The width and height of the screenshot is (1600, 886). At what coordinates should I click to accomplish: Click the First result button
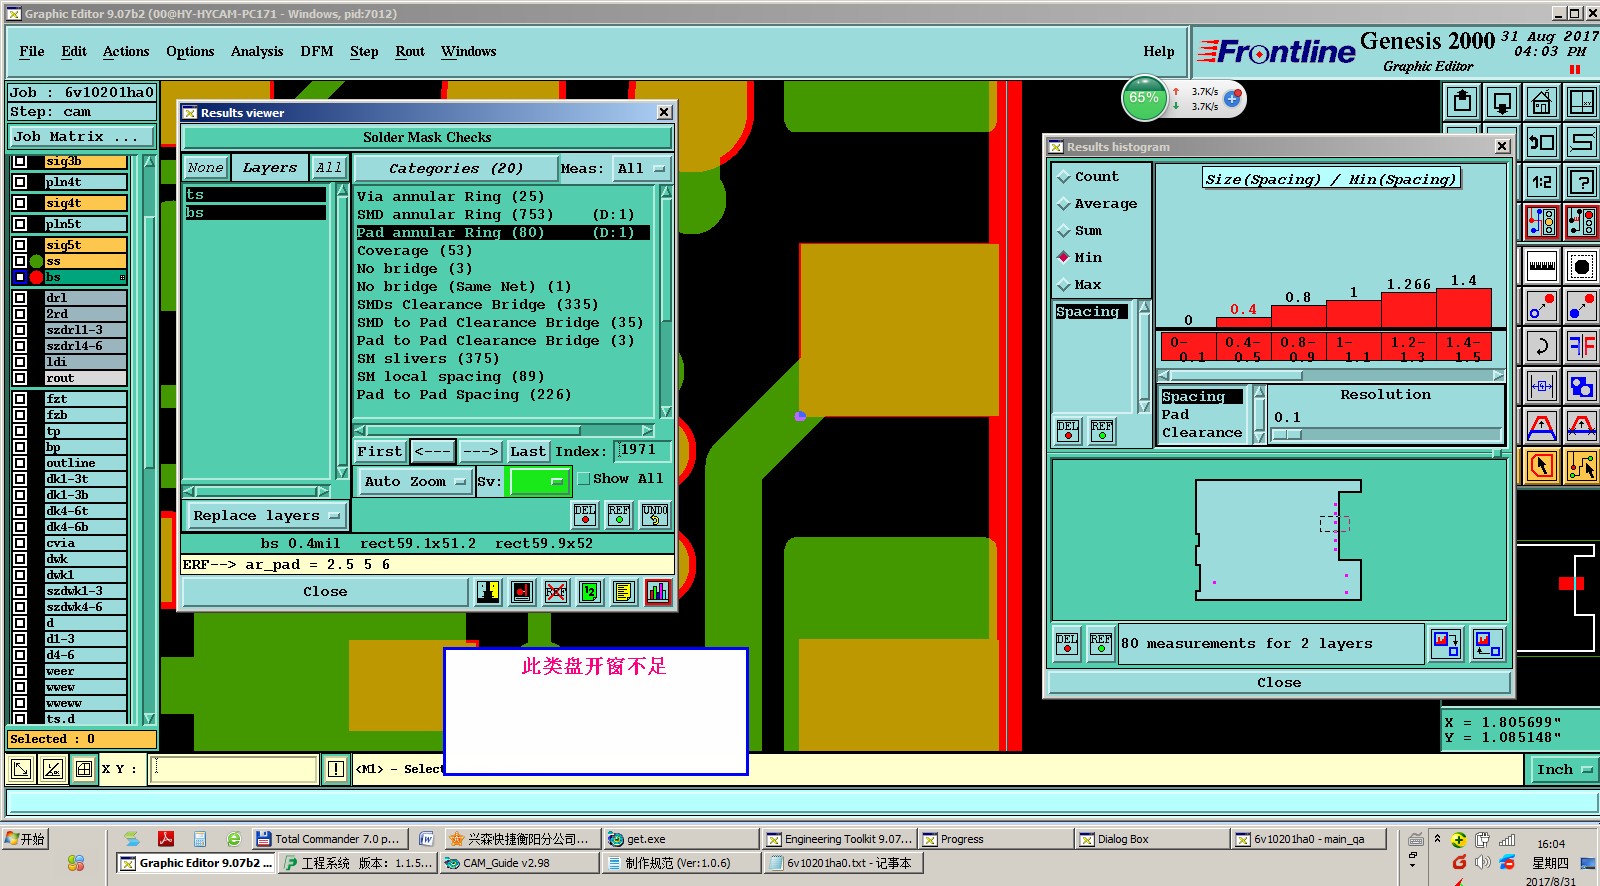(x=380, y=452)
